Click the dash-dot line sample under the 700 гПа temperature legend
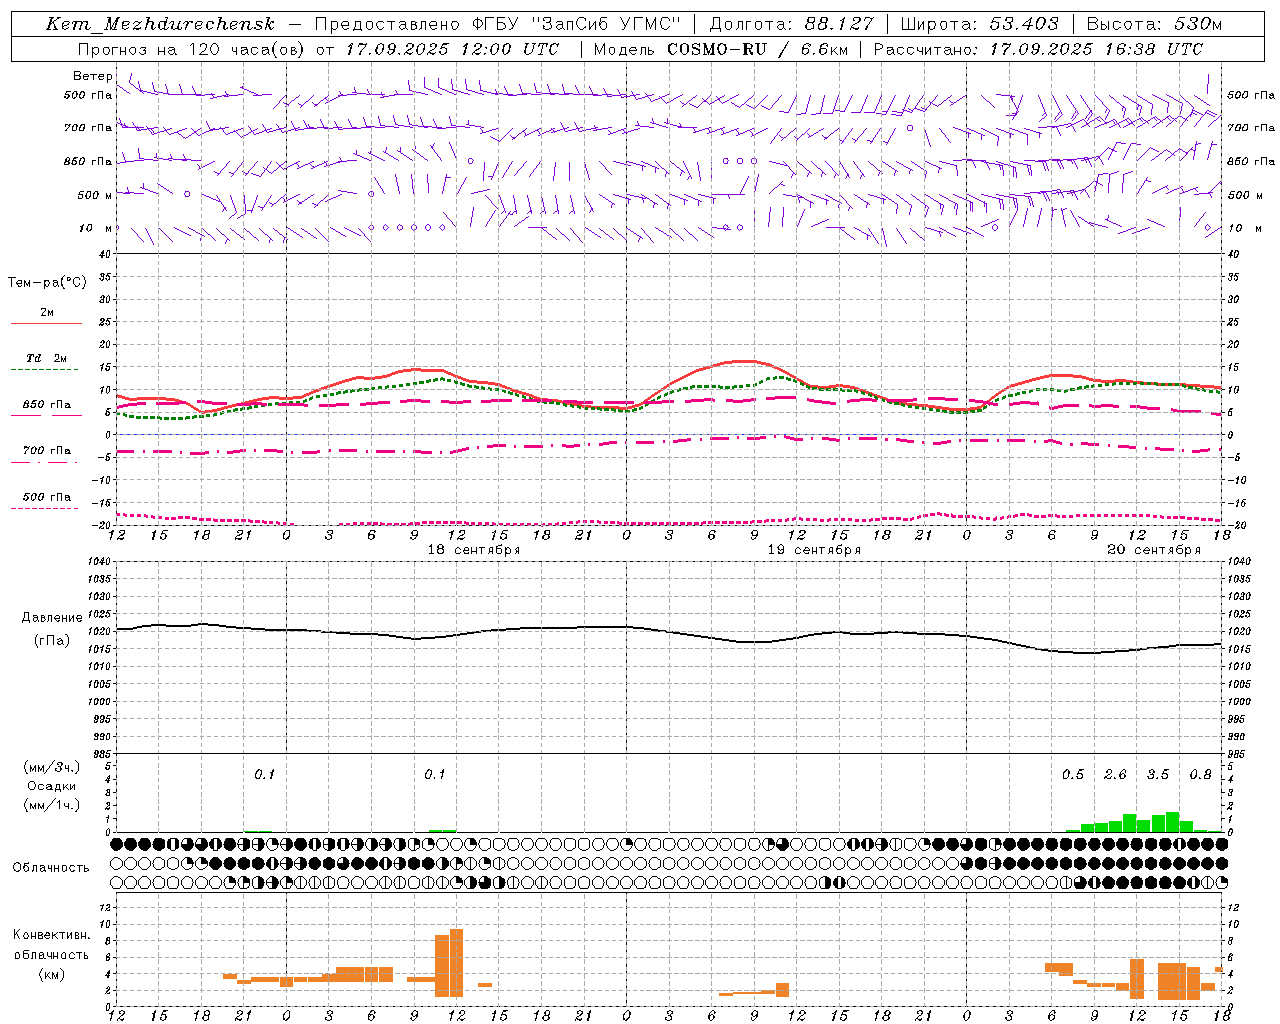 coord(46,462)
